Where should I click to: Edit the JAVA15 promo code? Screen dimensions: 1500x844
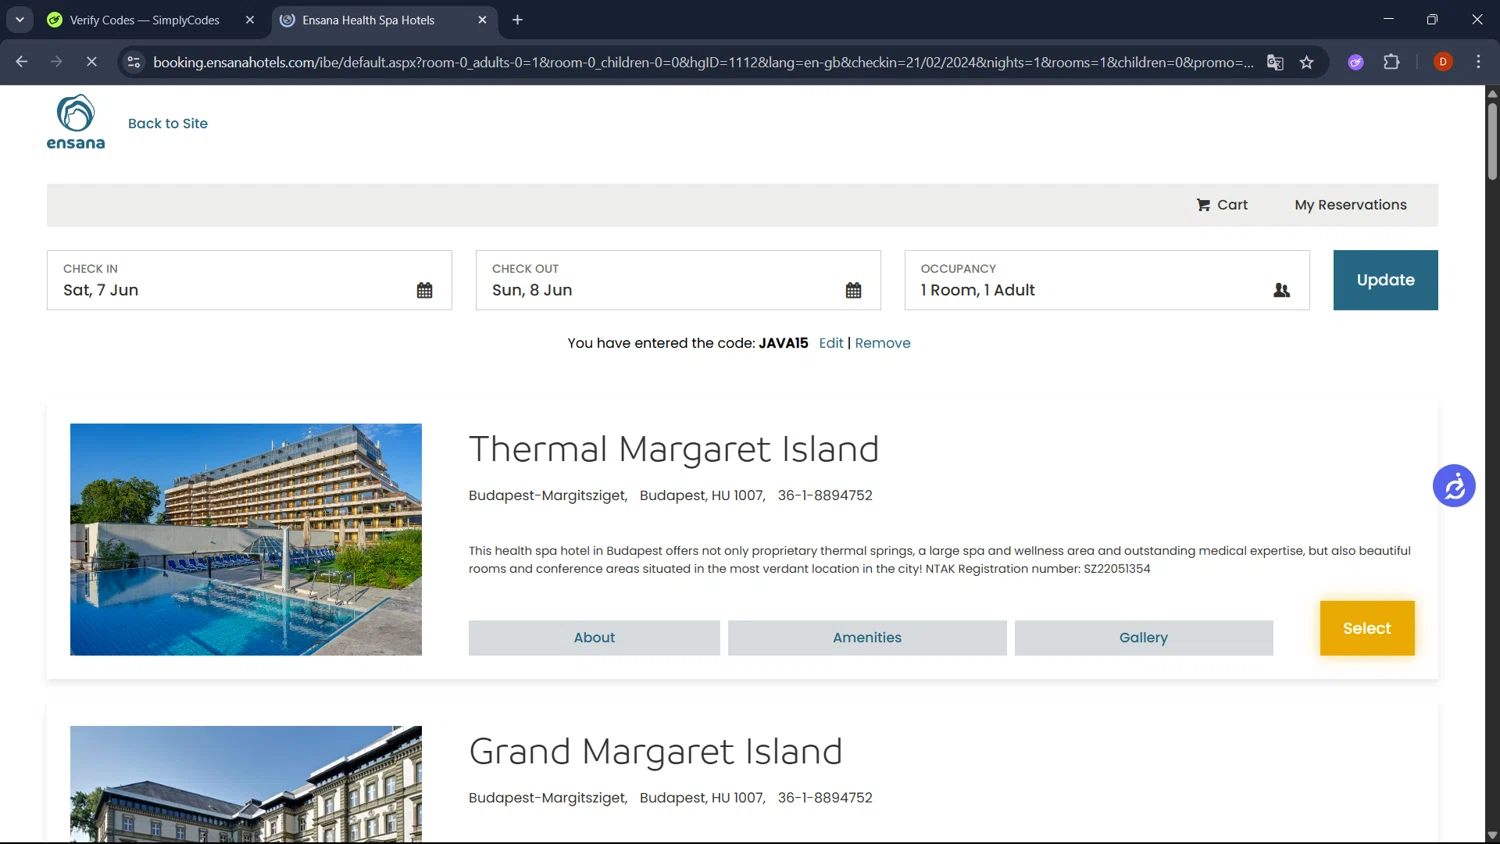coord(831,343)
